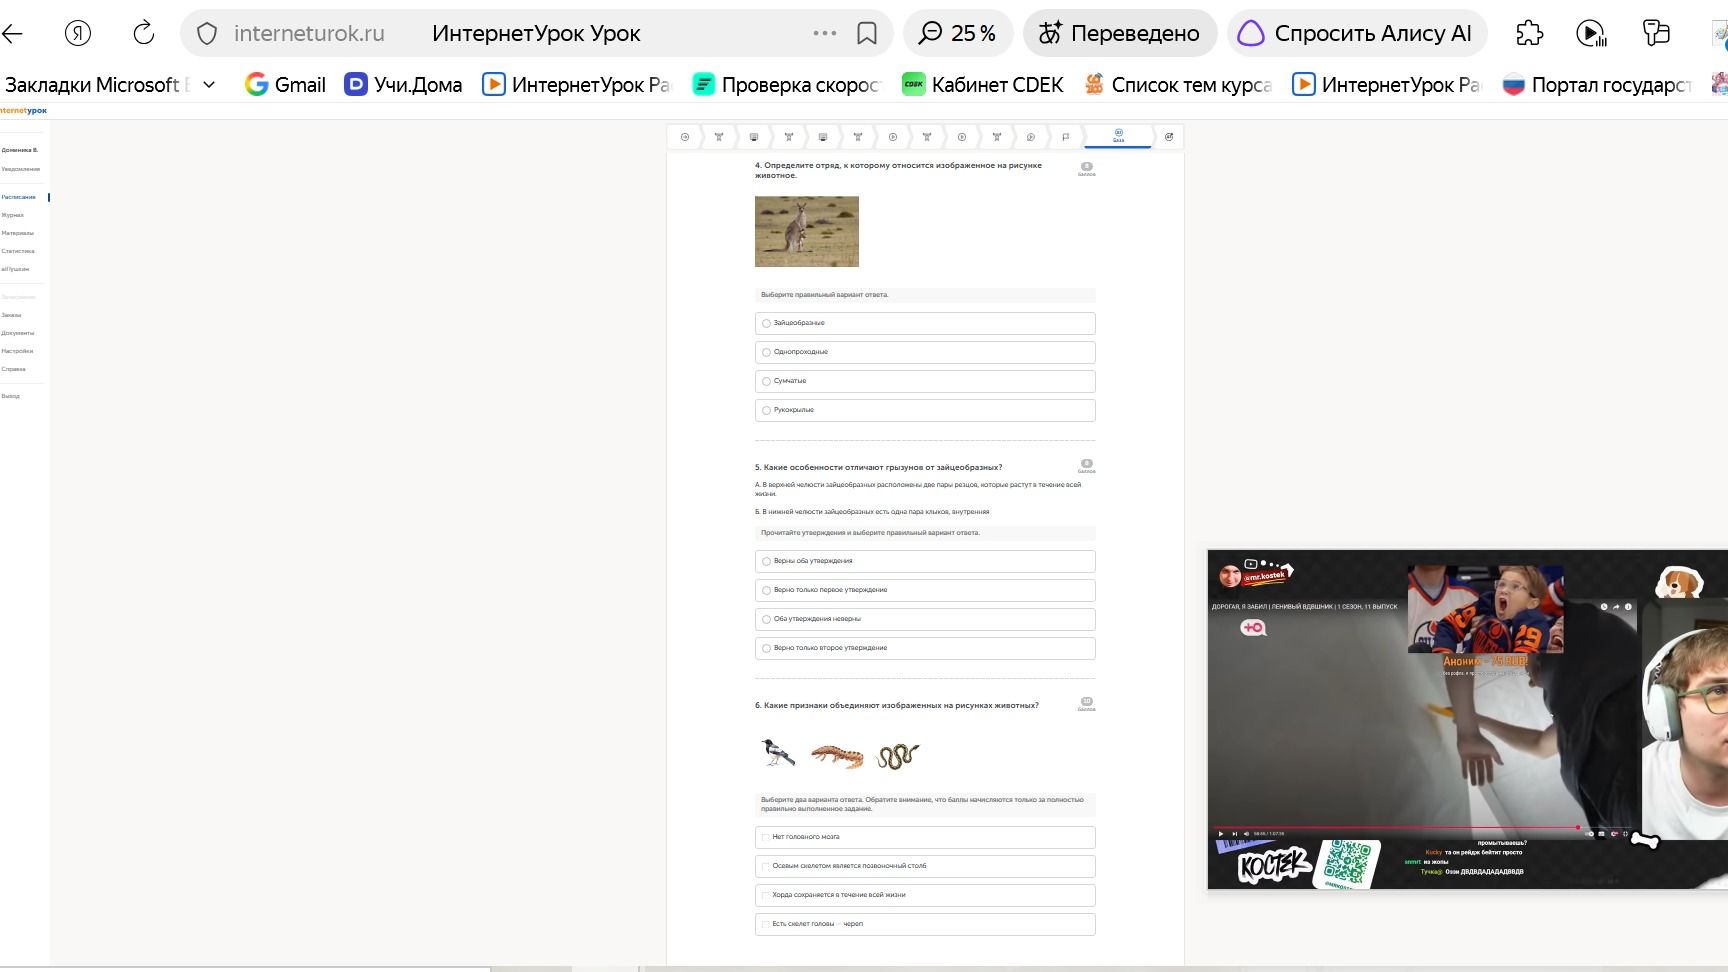1728x972 pixels.
Task: Open the Портал государст bookmark
Action: 1597,85
